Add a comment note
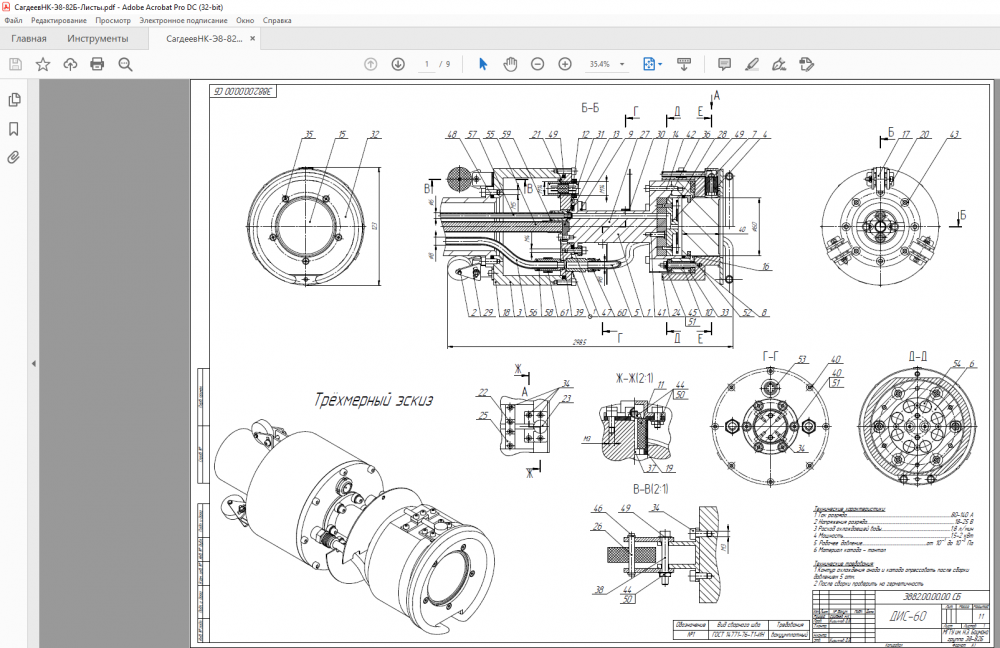 724,64
